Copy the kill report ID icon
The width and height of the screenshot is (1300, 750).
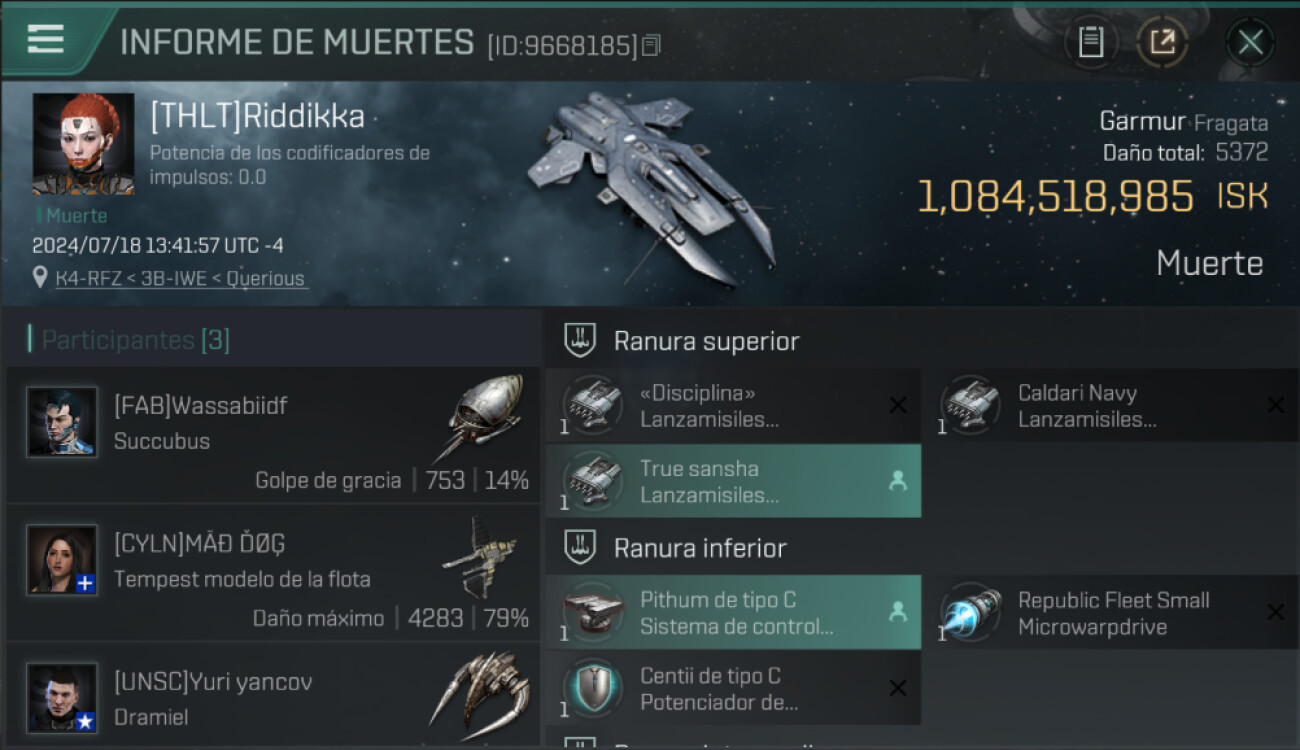coord(651,46)
